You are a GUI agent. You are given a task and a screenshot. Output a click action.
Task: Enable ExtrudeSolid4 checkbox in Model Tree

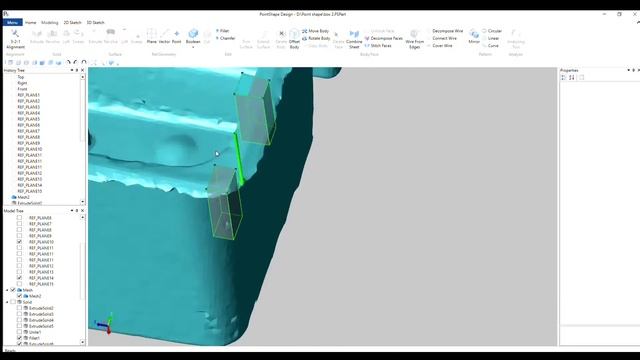[19, 320]
